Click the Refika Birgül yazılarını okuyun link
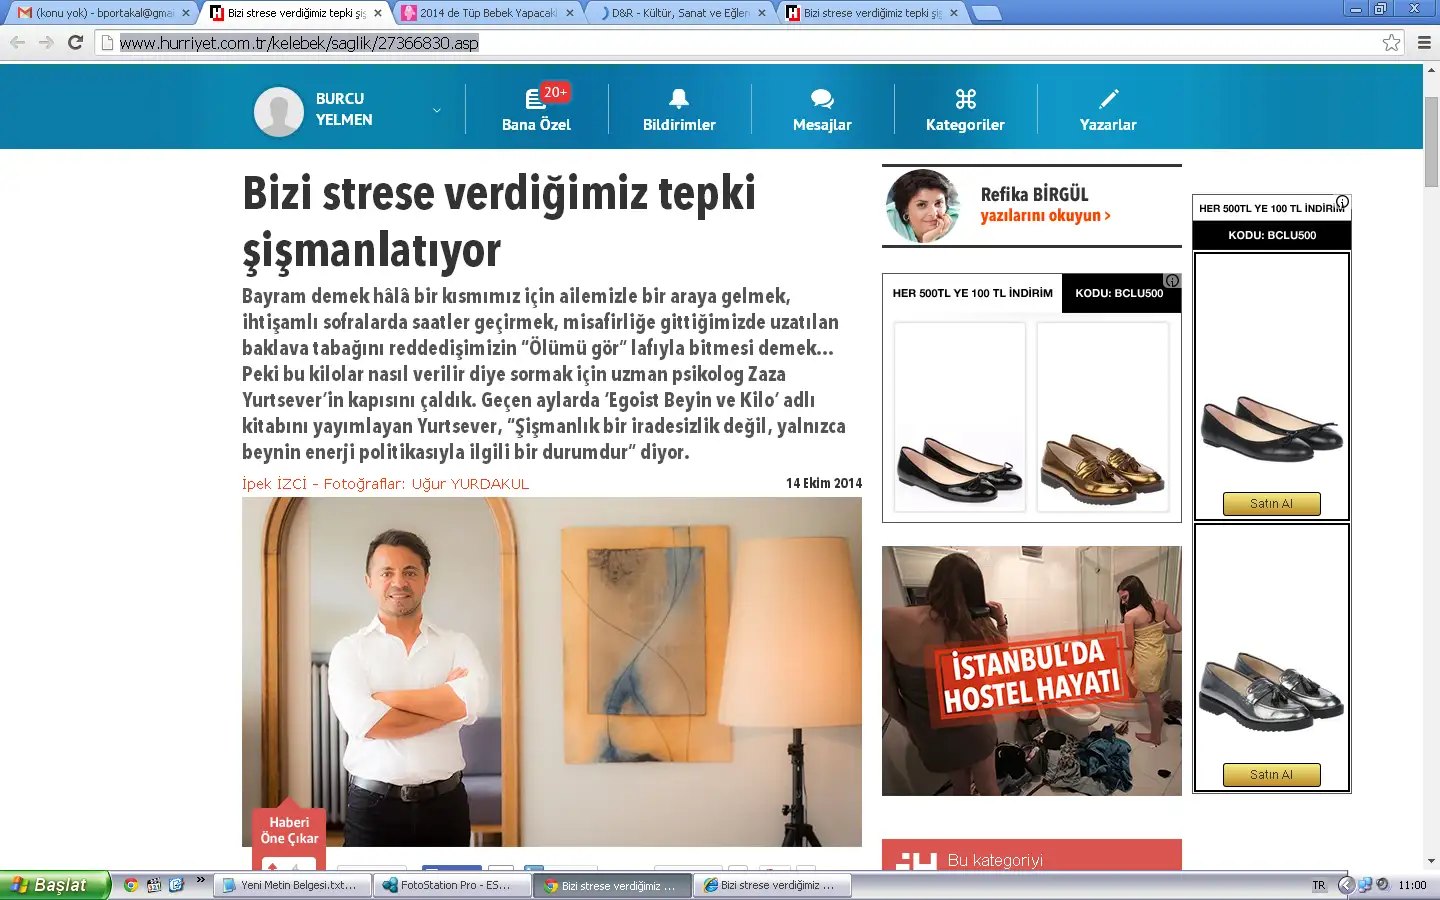 (x=1045, y=216)
